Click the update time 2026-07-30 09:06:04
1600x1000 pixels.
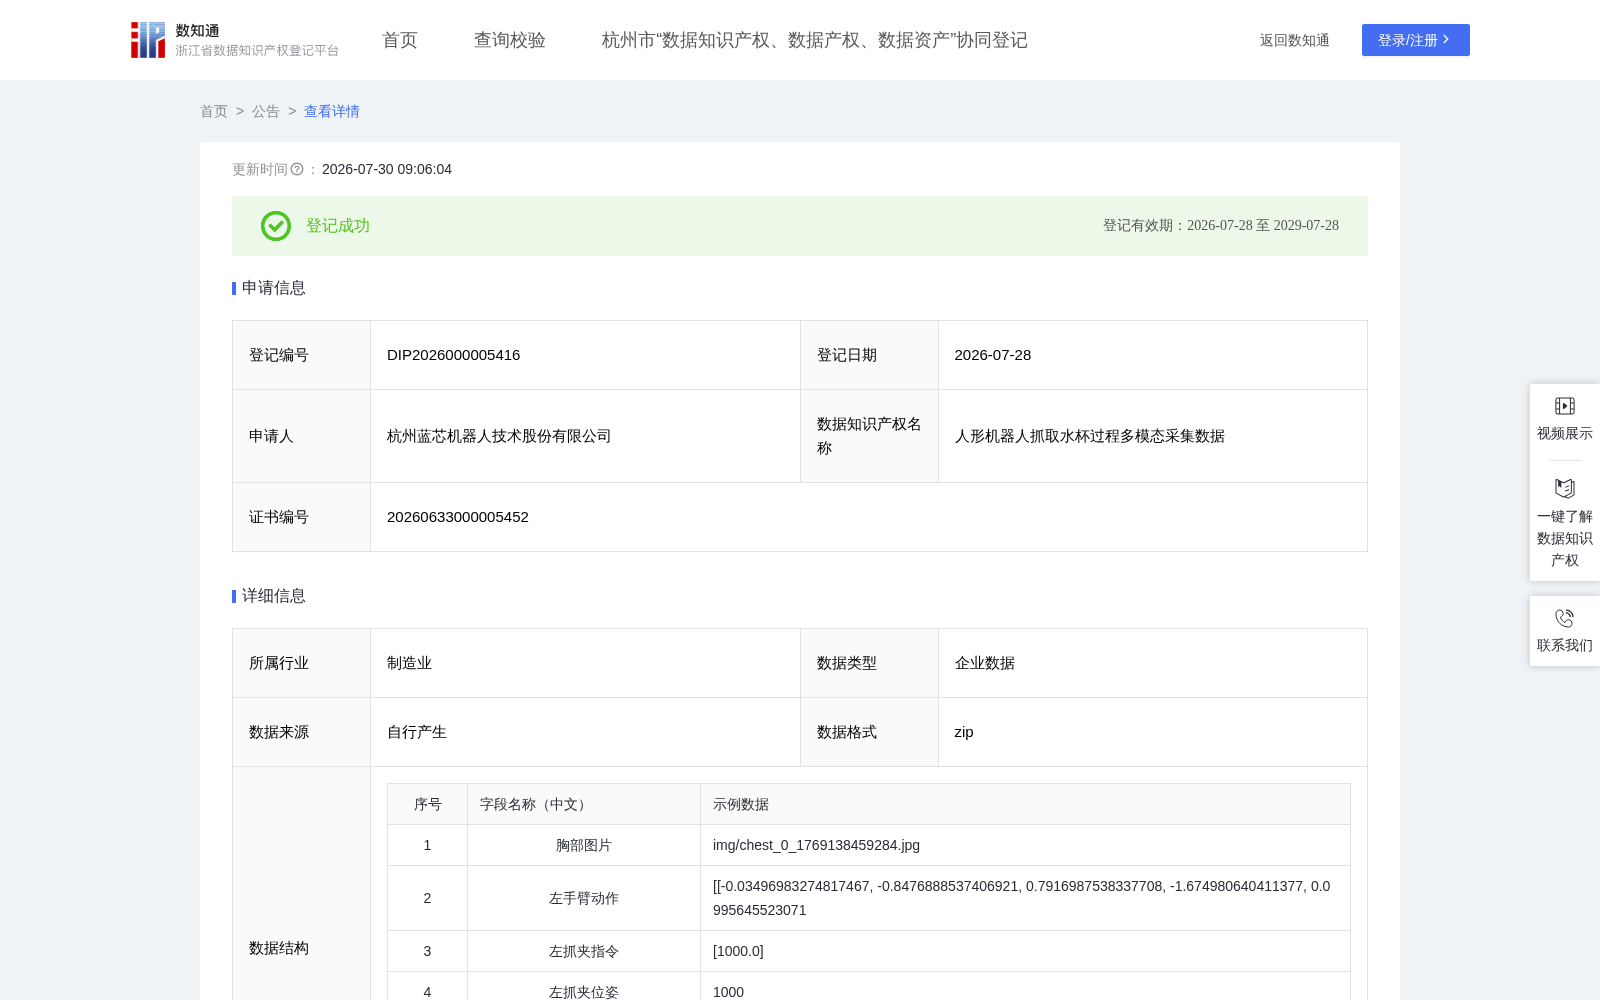[x=387, y=169]
